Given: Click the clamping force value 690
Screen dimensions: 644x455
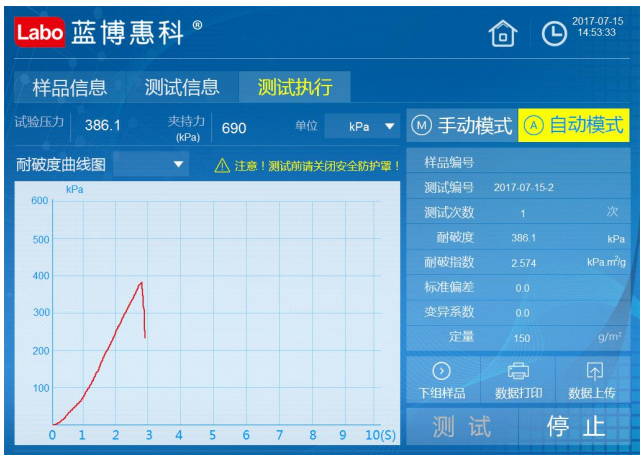Looking at the screenshot, I should click(234, 127).
